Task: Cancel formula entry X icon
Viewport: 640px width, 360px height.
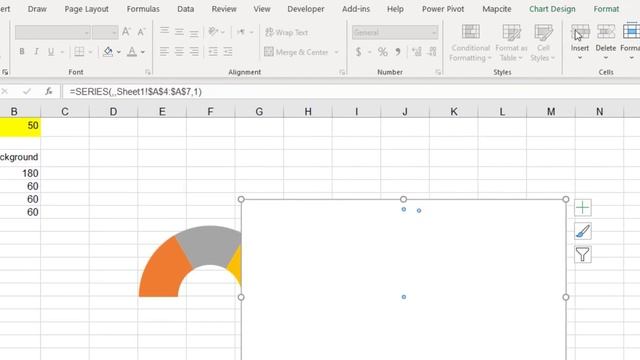Action: (x=4, y=91)
